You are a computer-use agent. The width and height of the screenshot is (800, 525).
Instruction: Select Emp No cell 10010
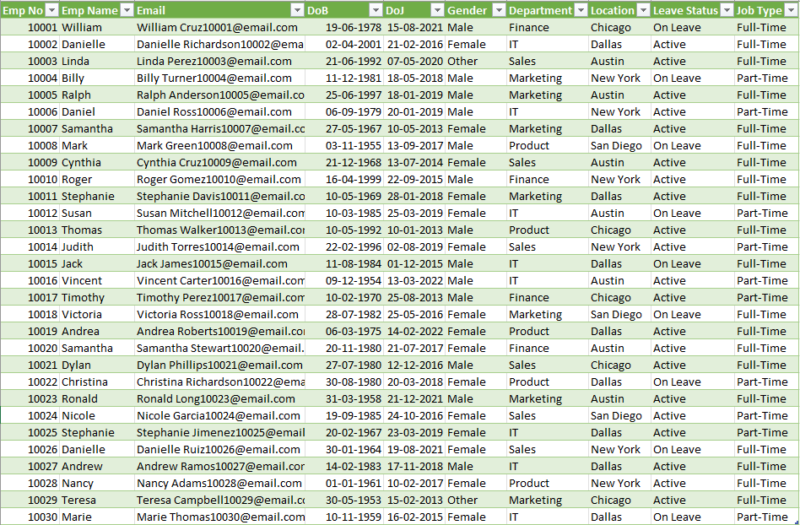click(x=30, y=179)
